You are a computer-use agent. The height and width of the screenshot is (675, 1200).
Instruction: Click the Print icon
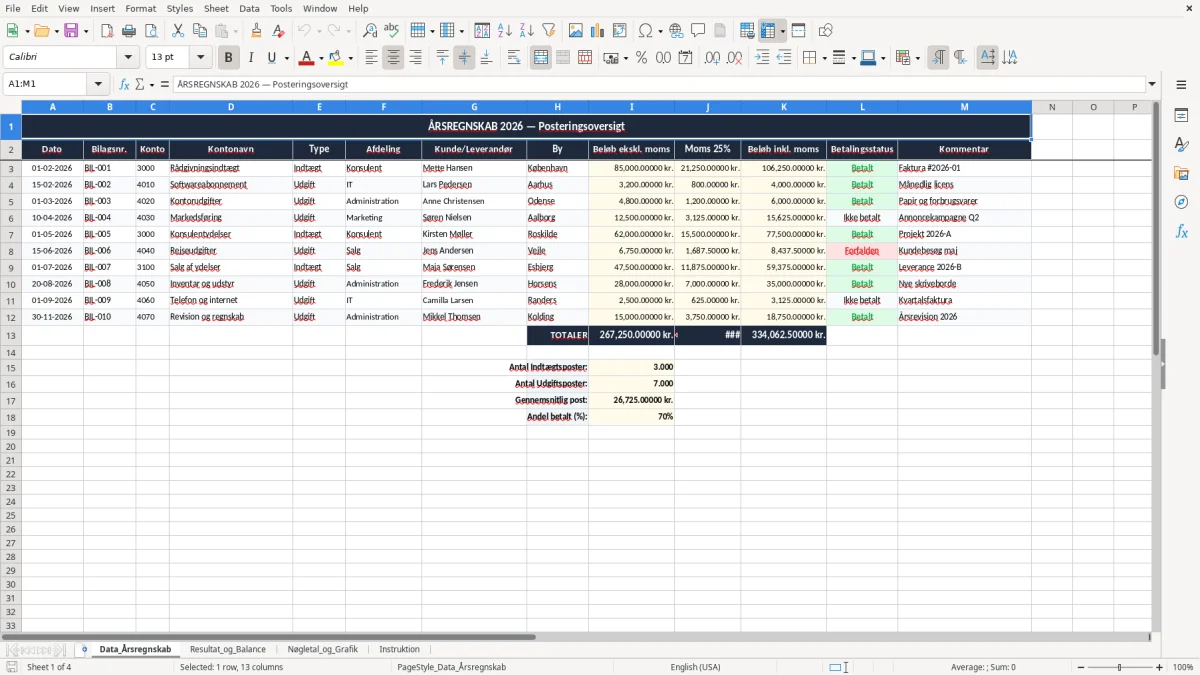(129, 31)
